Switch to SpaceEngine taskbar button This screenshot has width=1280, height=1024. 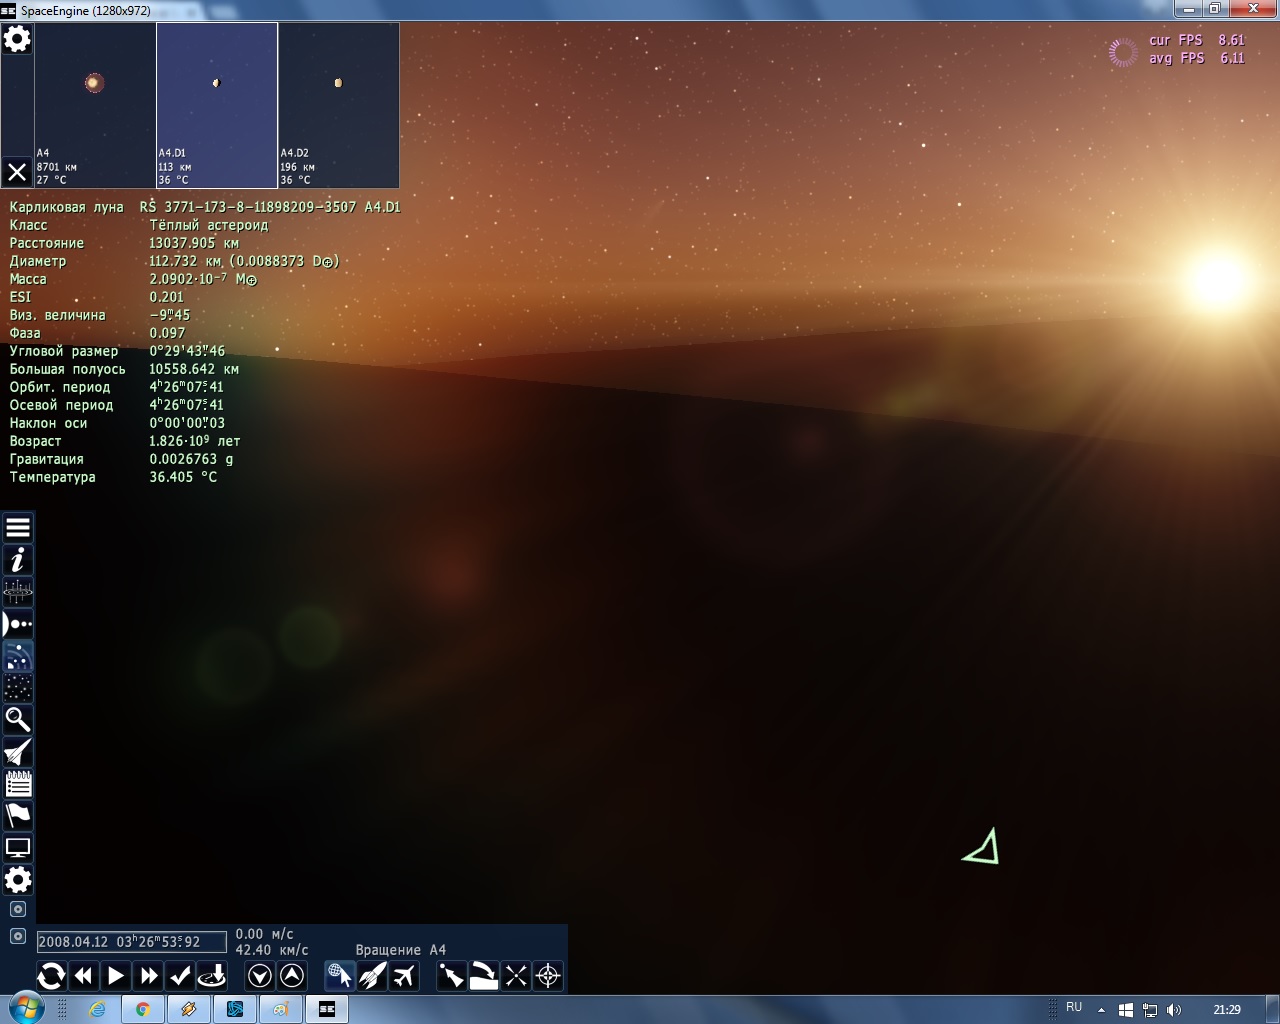click(327, 1009)
